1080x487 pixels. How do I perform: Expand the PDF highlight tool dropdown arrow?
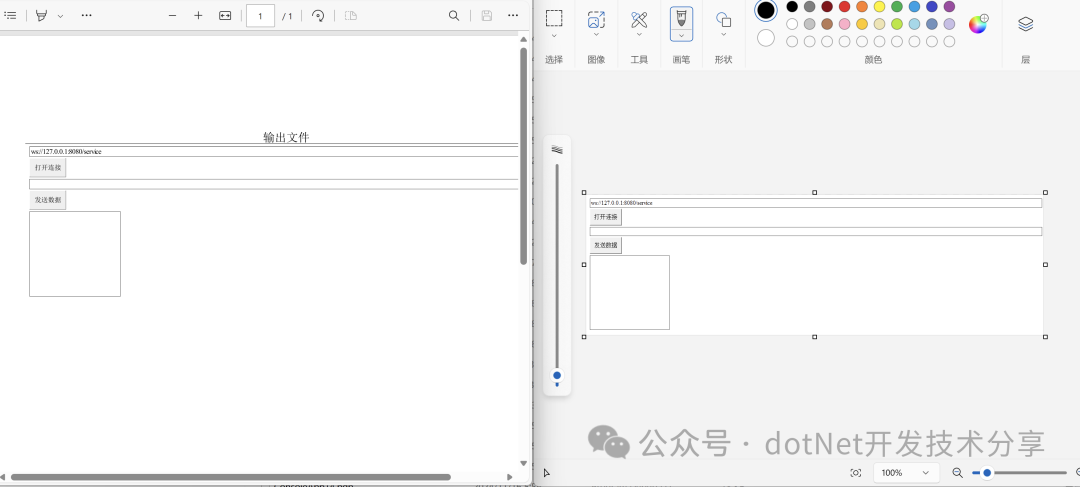[60, 16]
